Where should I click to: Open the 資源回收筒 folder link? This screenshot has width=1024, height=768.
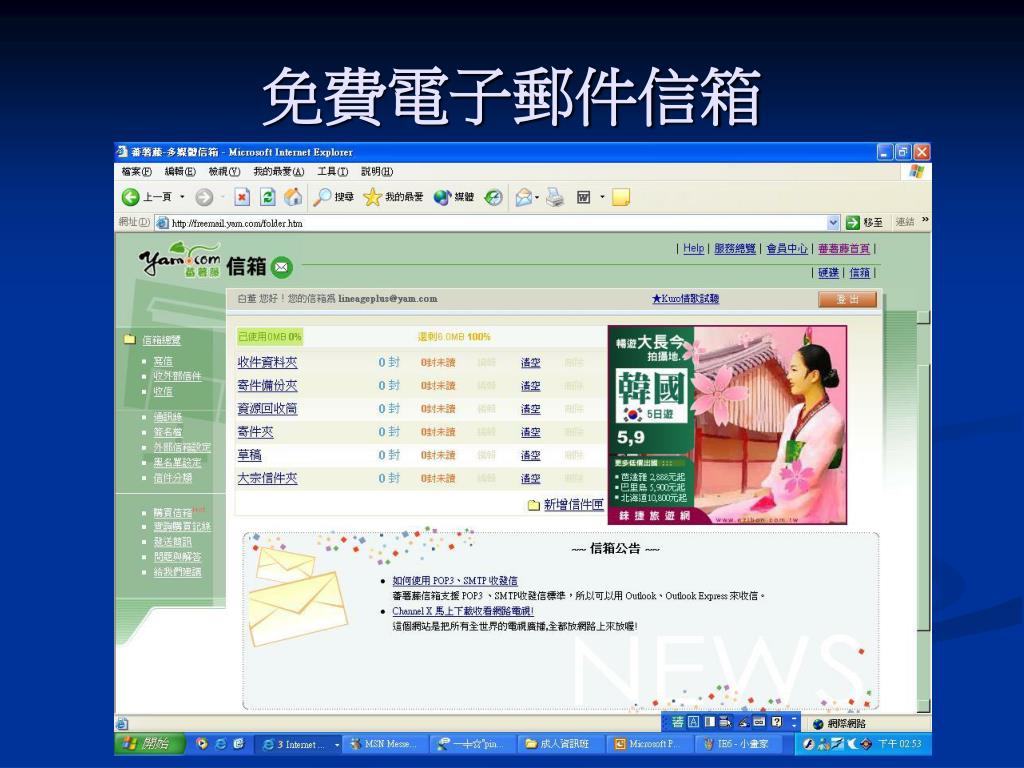tap(267, 409)
